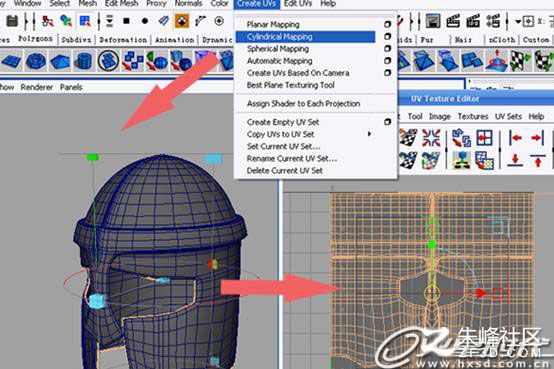
Task: Click the polygon cylinder shelf icon
Action: (x=83, y=61)
